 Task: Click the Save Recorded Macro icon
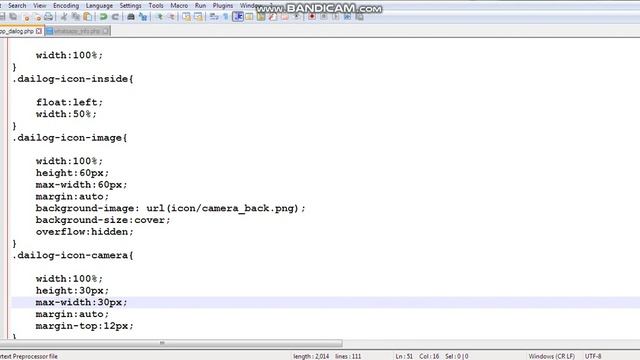[359, 17]
